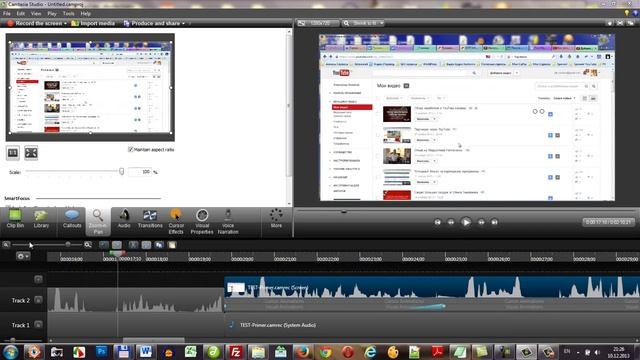The width and height of the screenshot is (640, 360).
Task: Click the actual size 1:1 button
Action: point(13,153)
